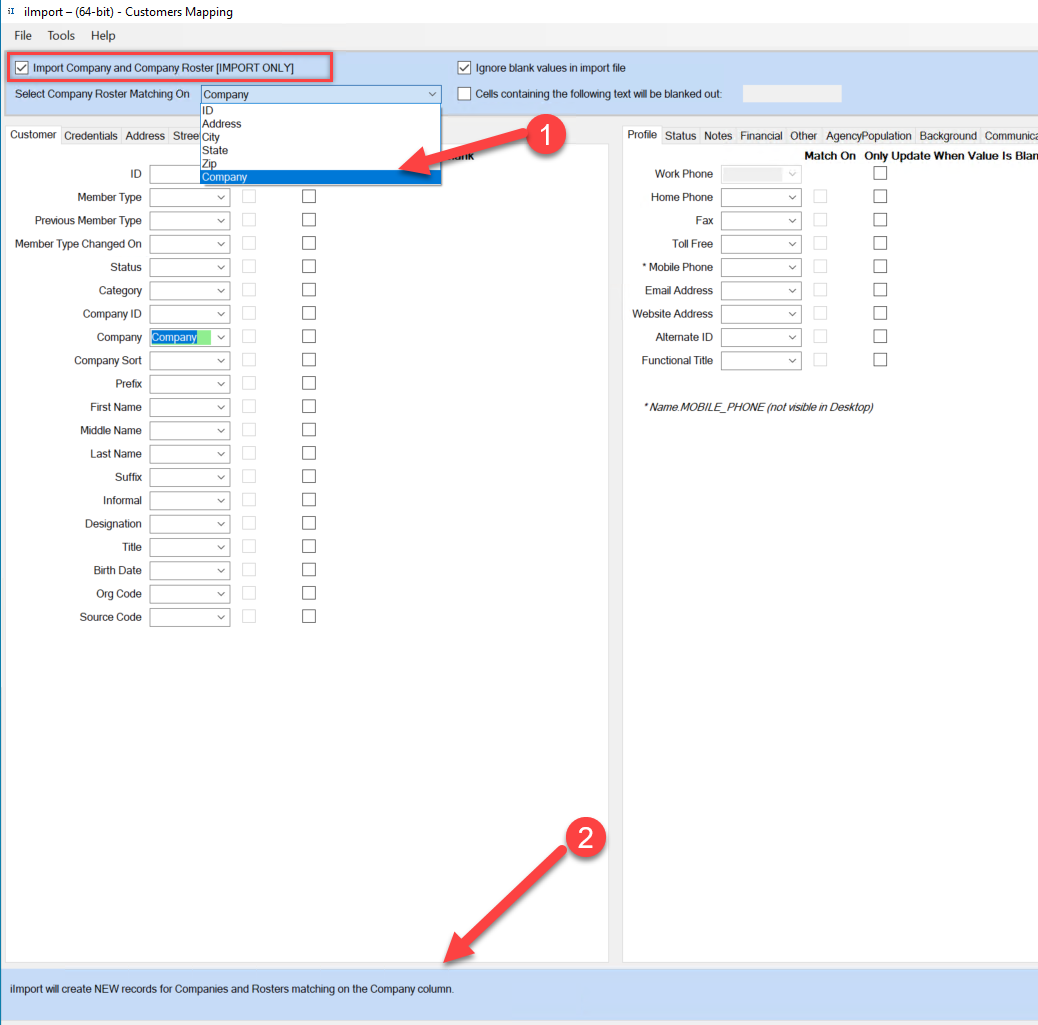Open the Tools menu
The height and width of the screenshot is (1025, 1038).
coord(61,36)
